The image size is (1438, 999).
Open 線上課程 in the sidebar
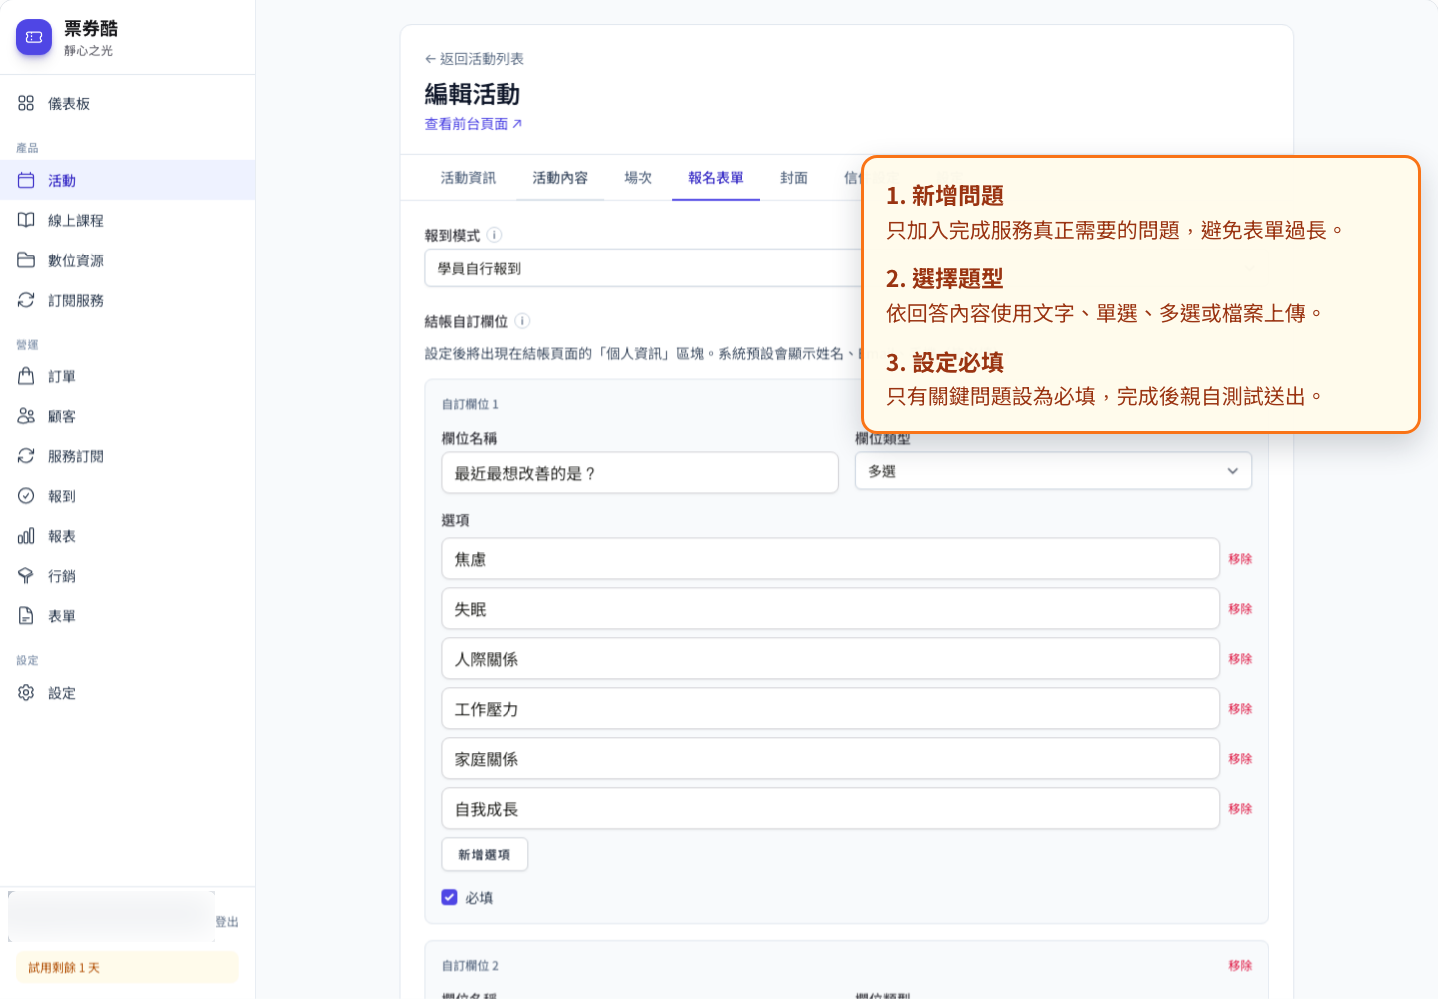click(127, 220)
